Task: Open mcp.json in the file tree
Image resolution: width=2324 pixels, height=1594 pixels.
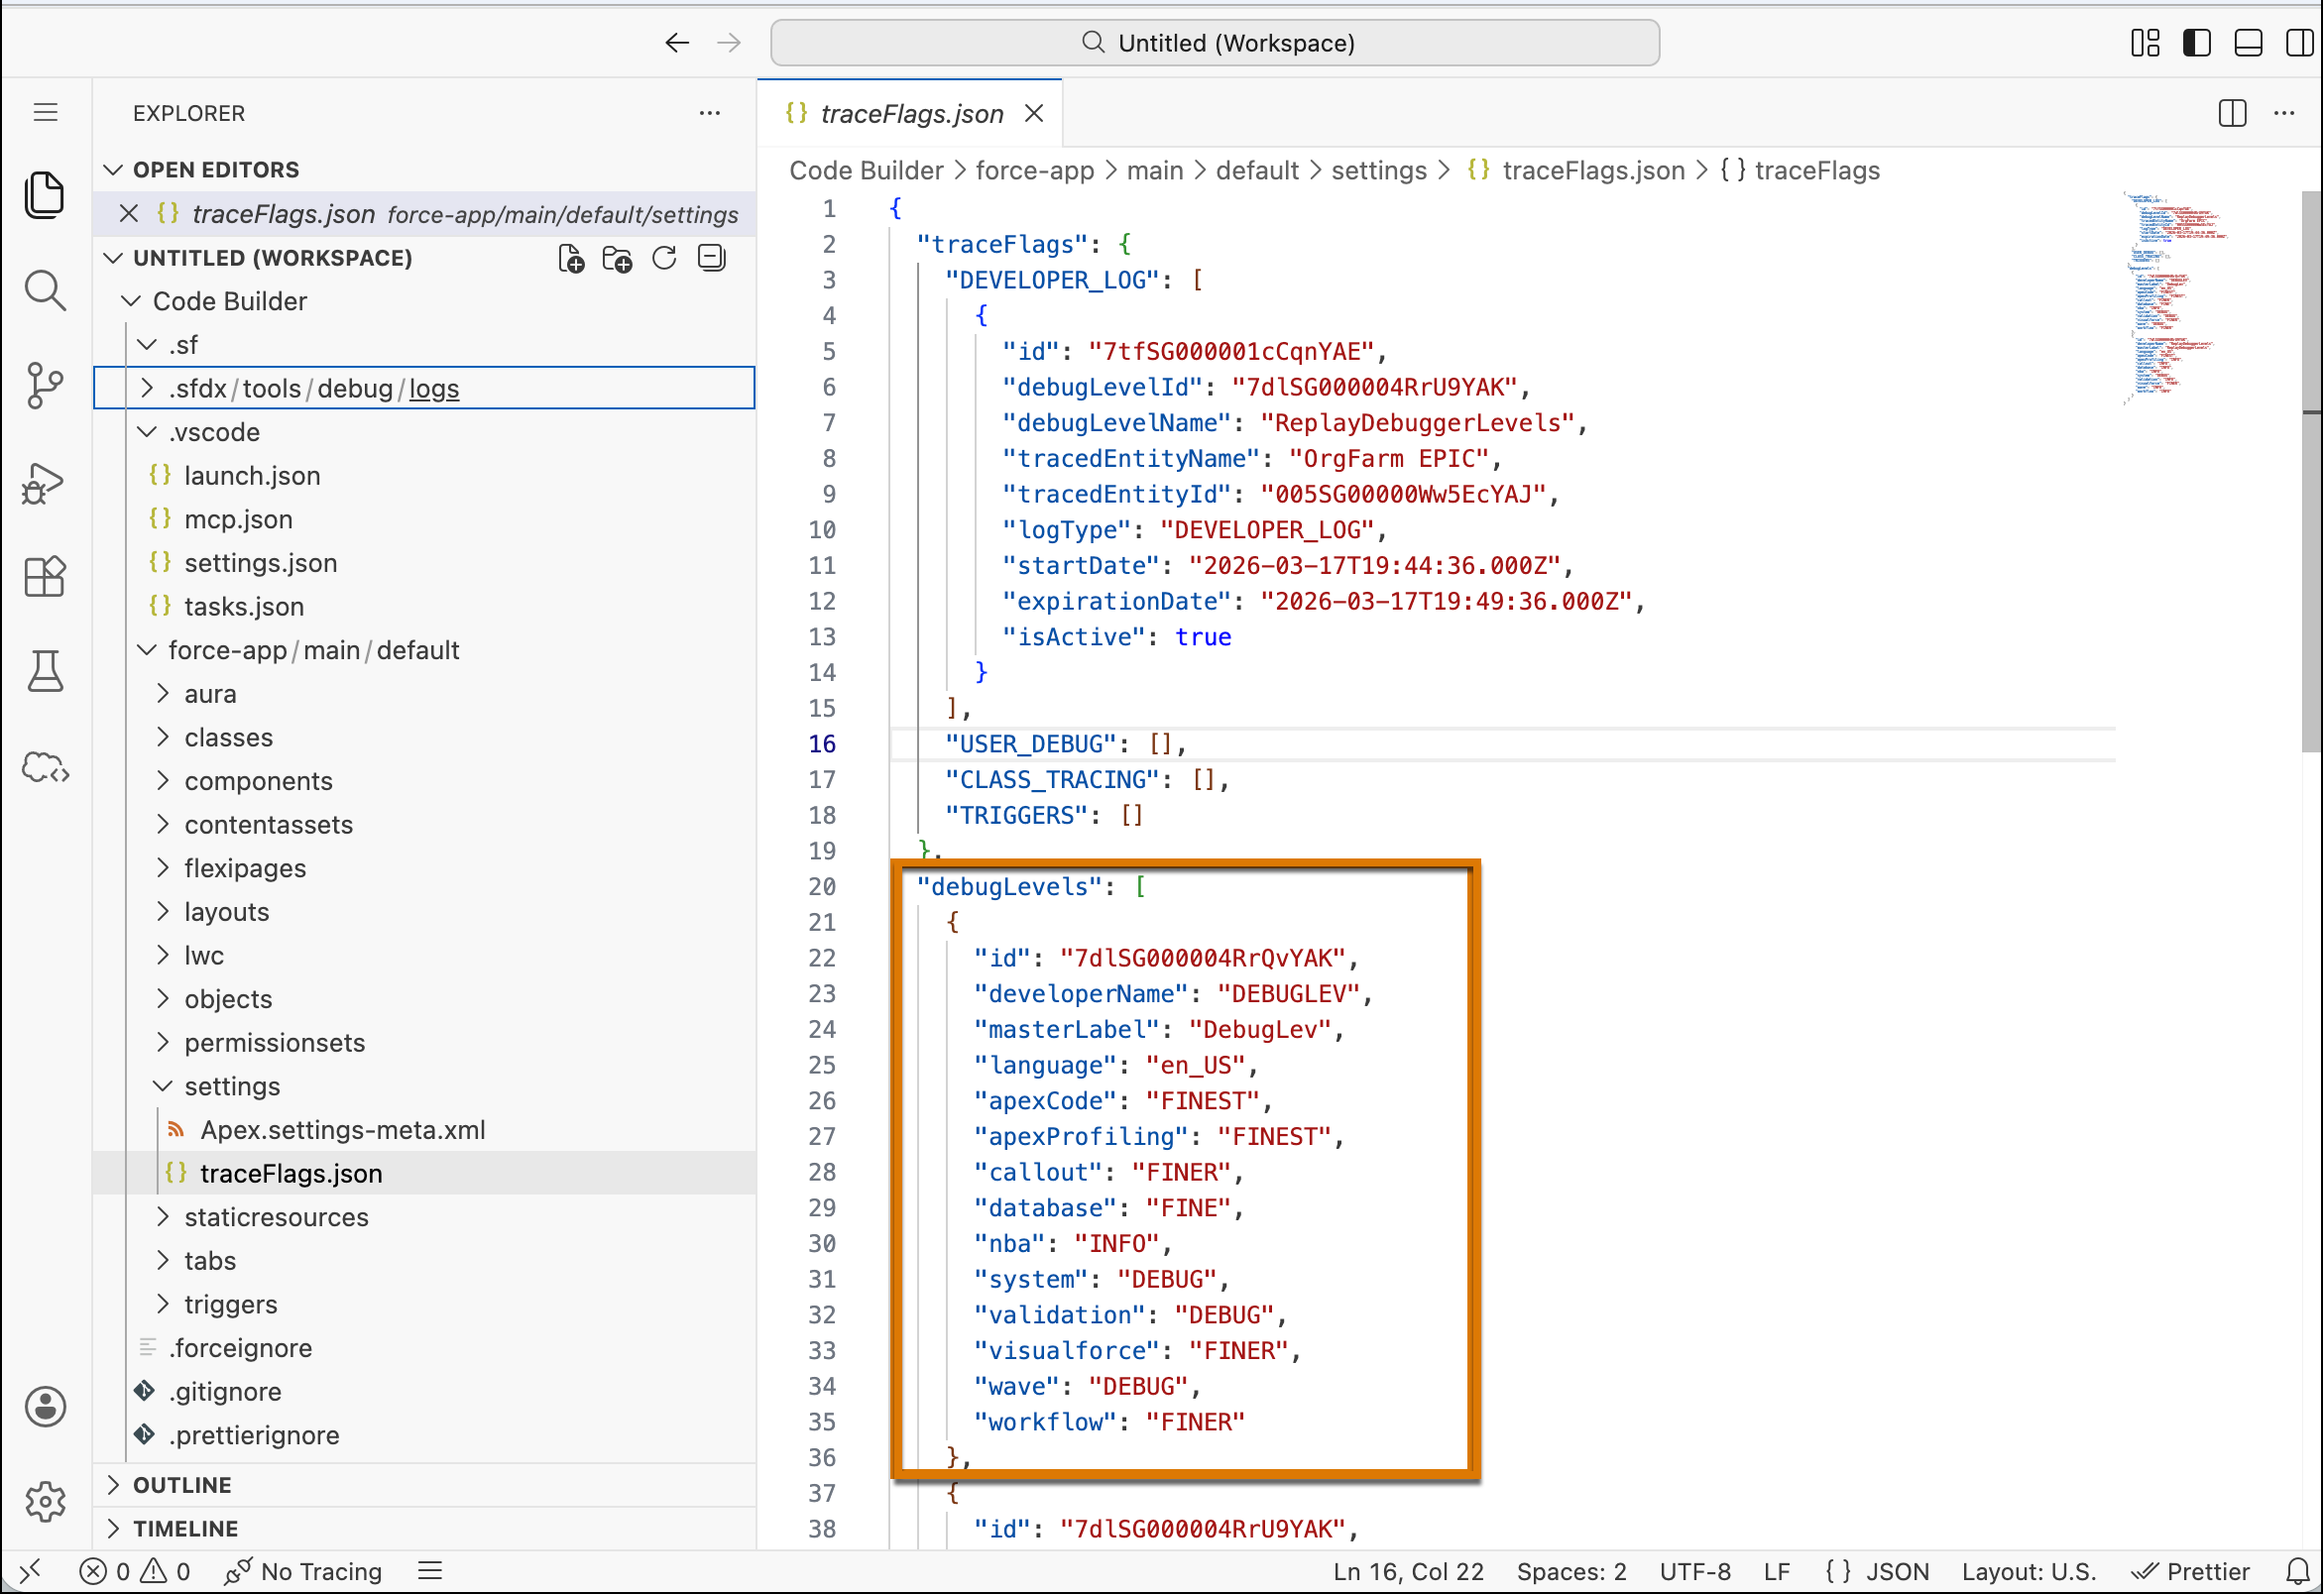Action: (x=238, y=519)
